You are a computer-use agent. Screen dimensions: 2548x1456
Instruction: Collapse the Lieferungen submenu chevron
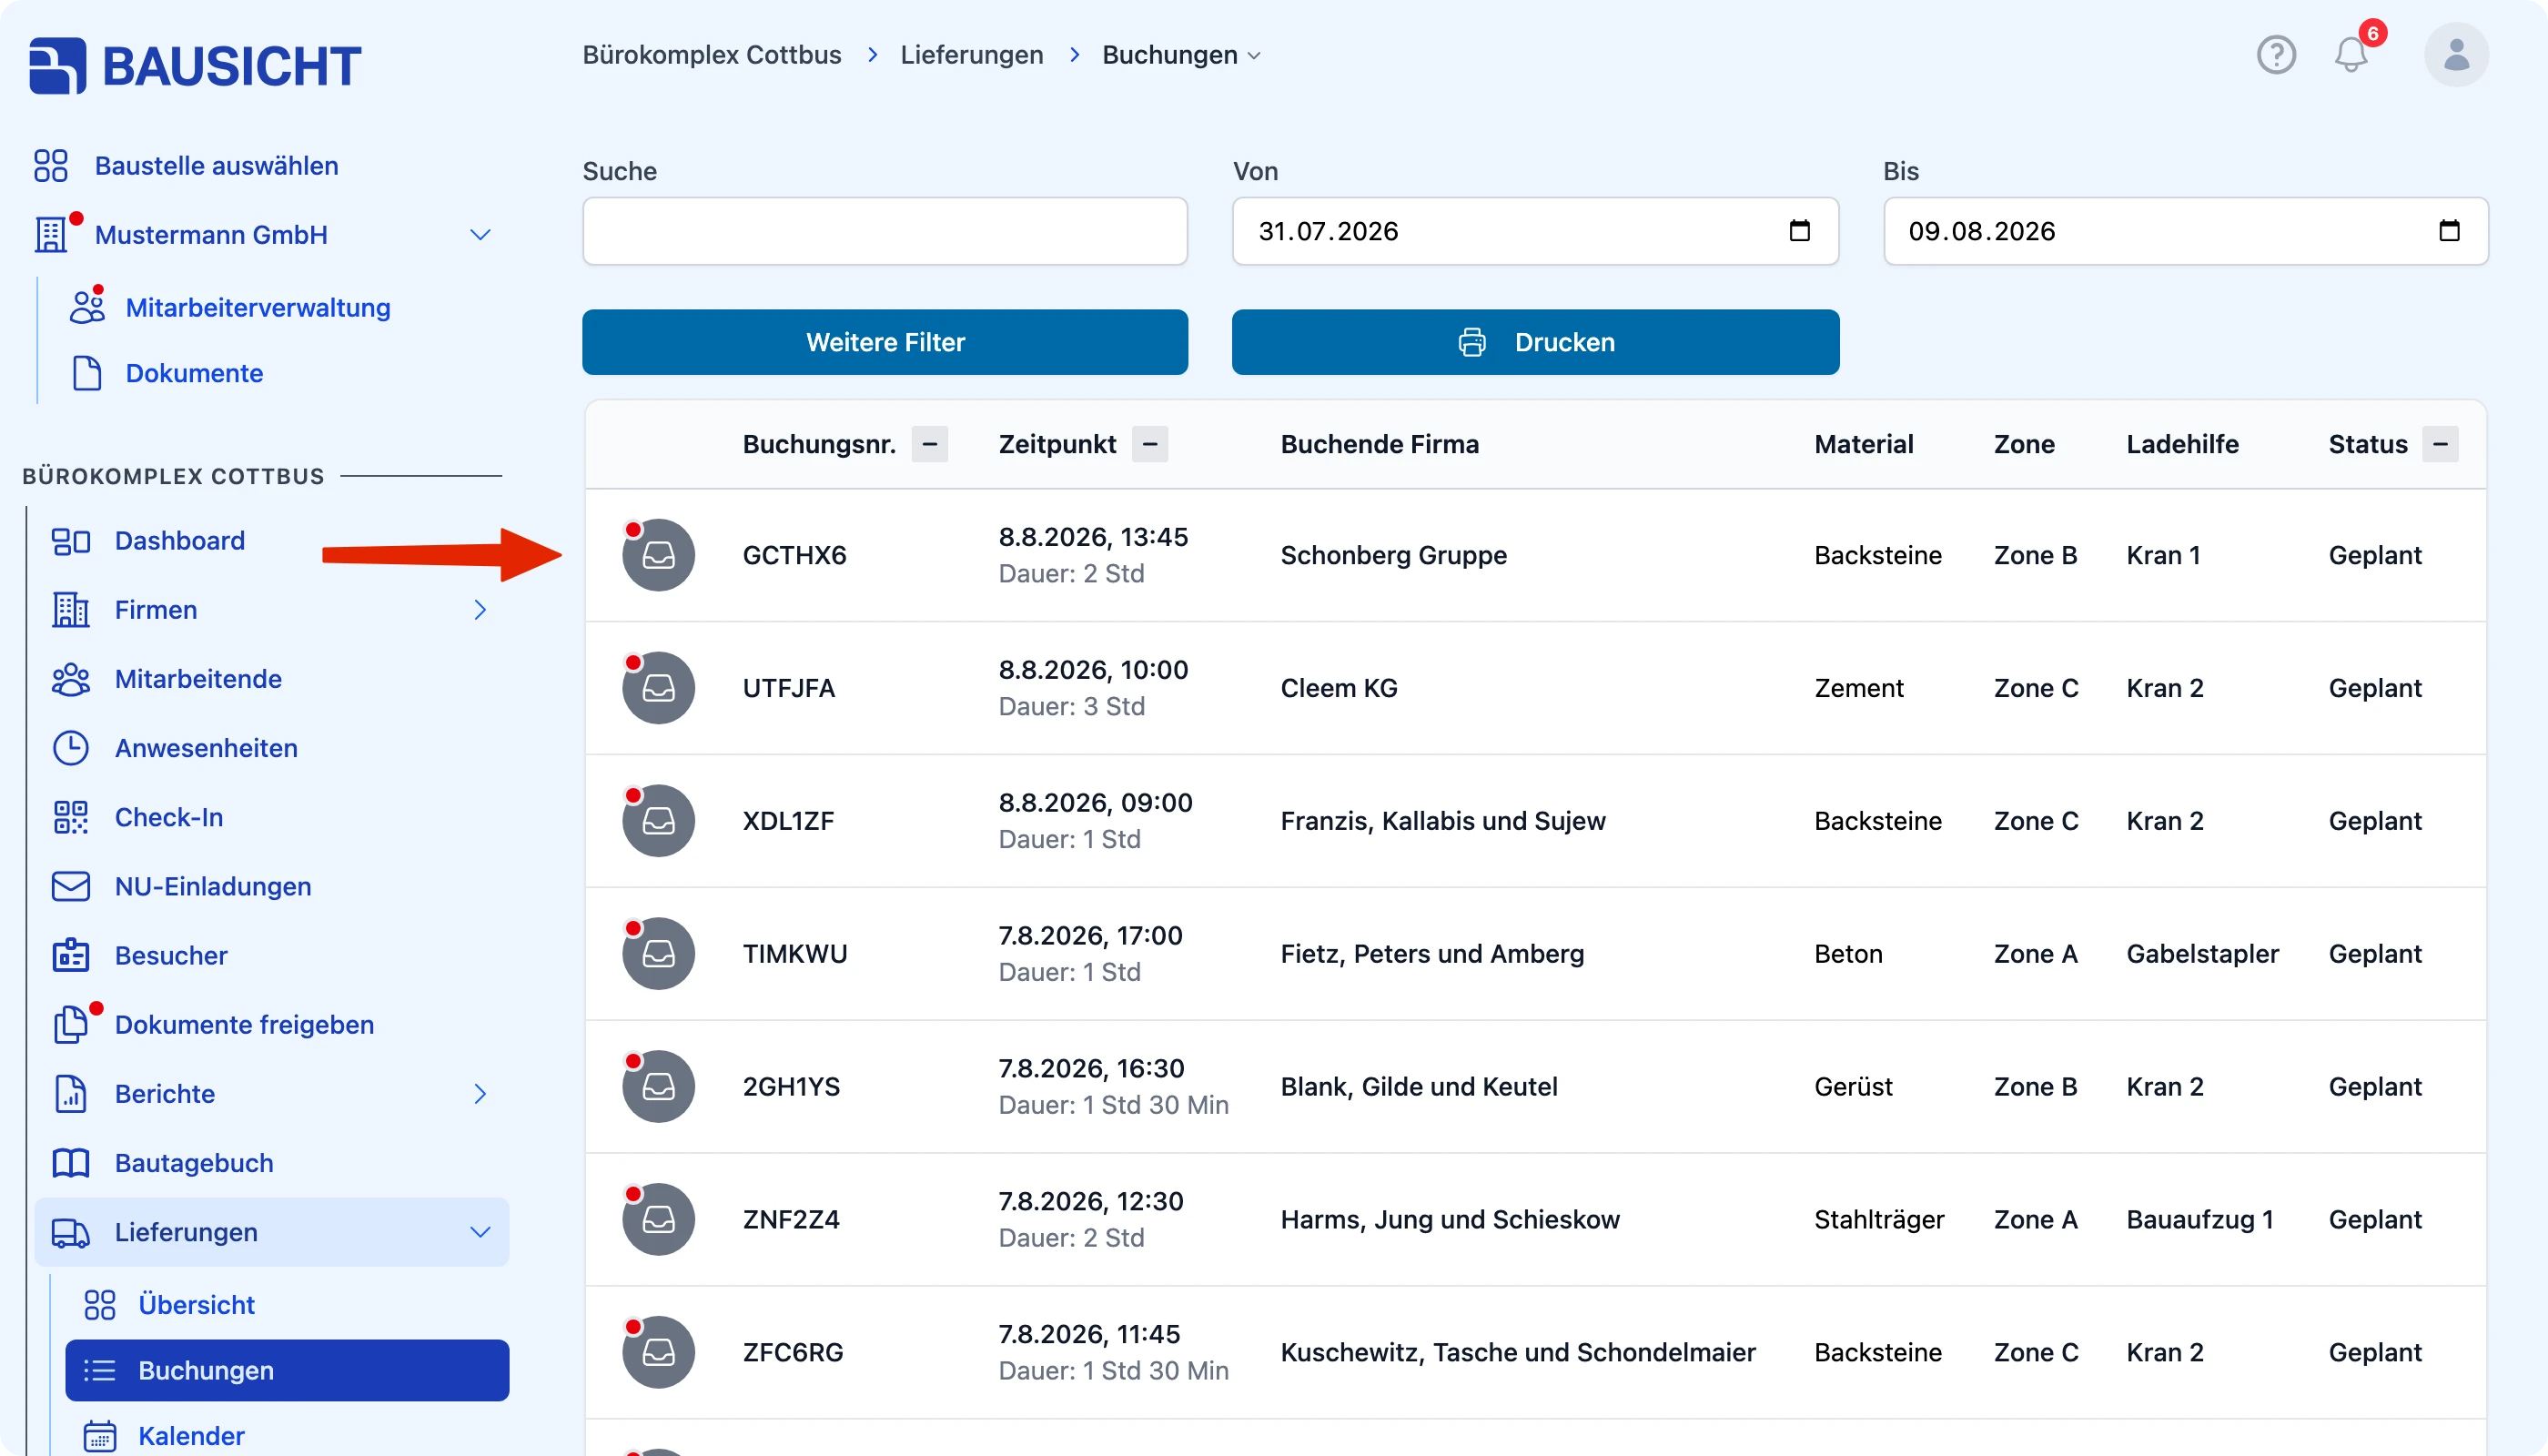(x=480, y=1232)
